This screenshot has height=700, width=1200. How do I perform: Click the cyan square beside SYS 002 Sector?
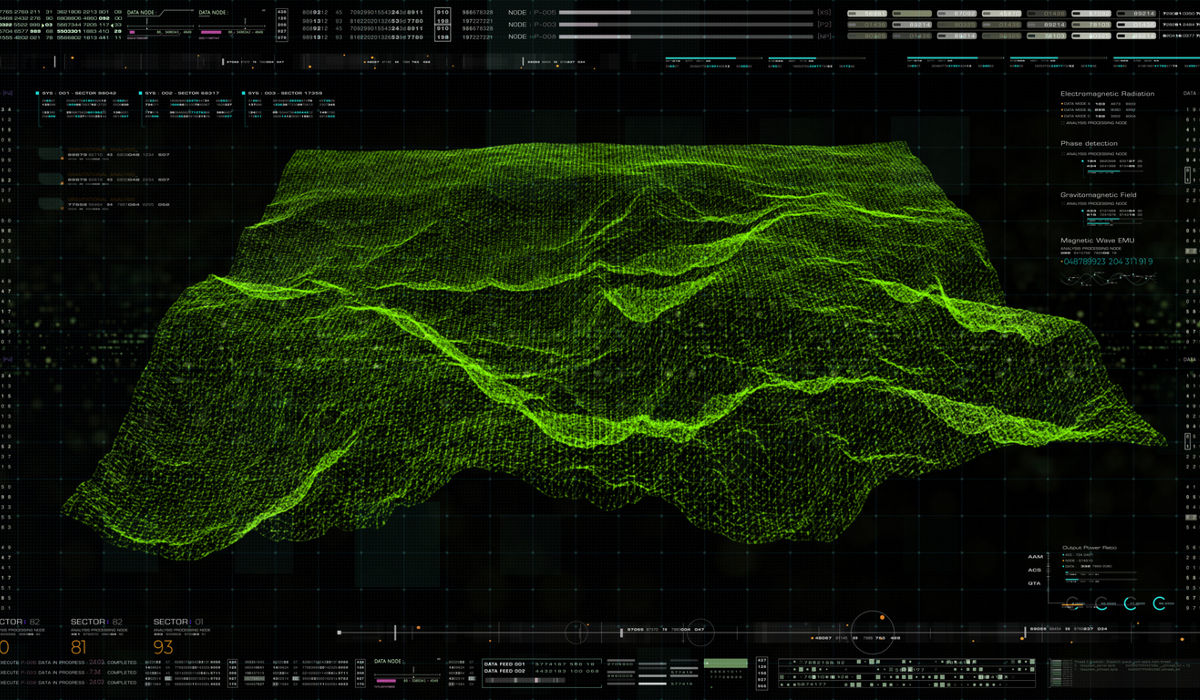point(142,93)
